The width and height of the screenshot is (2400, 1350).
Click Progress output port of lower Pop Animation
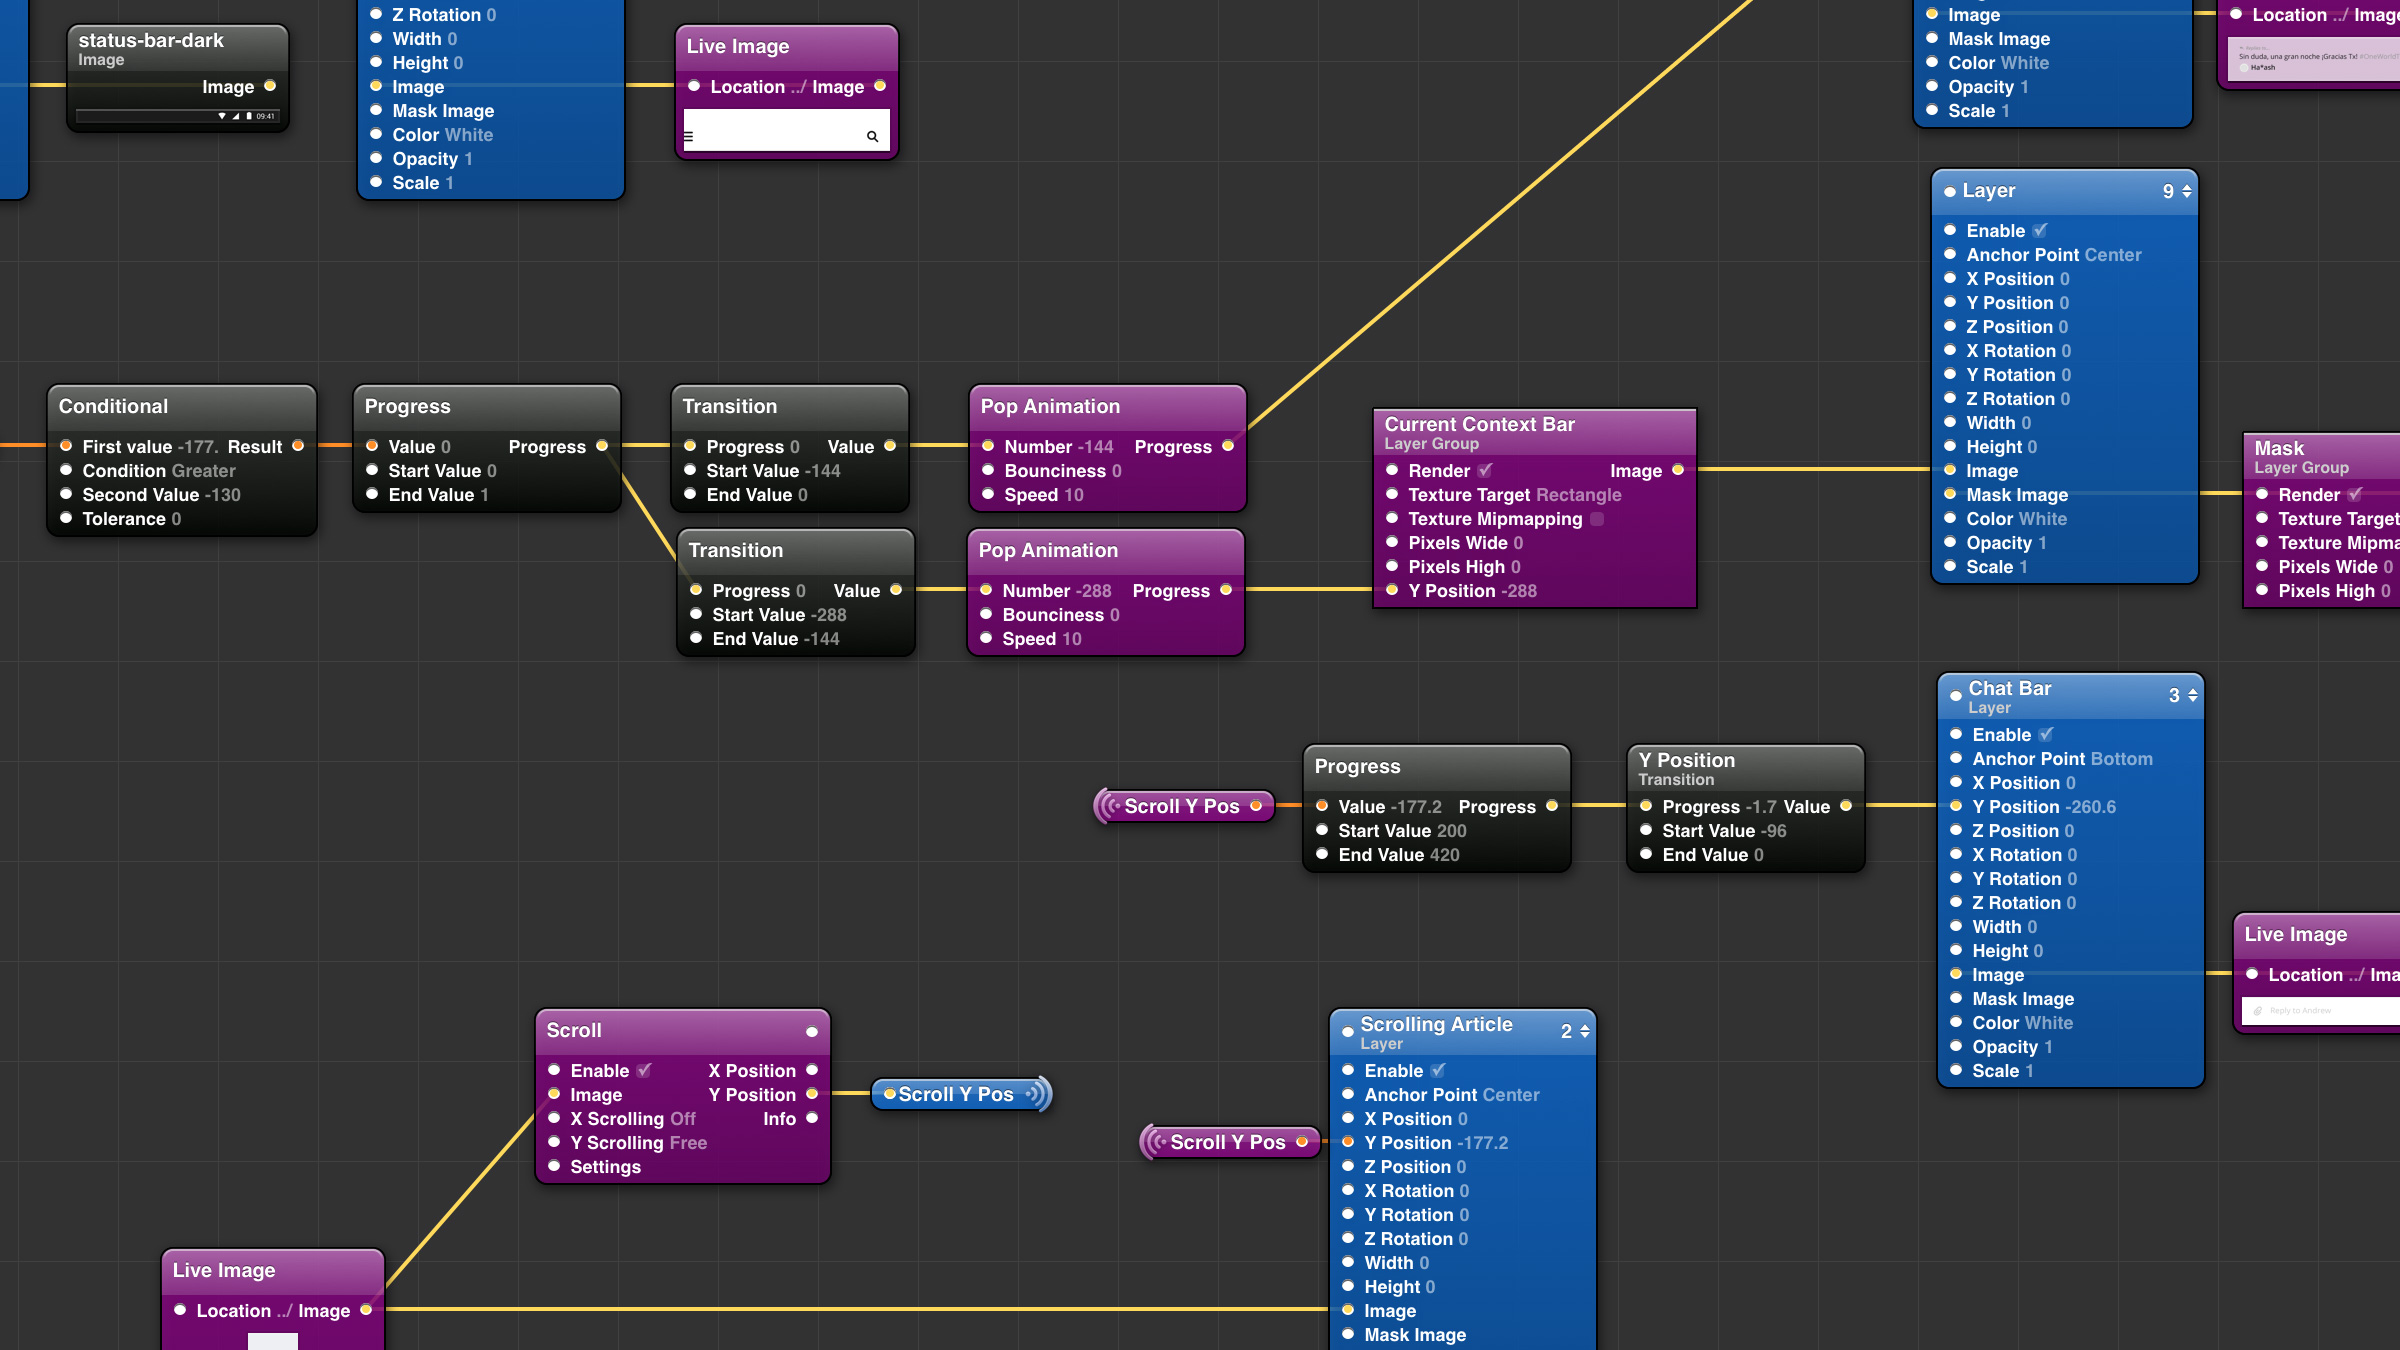tap(1226, 590)
